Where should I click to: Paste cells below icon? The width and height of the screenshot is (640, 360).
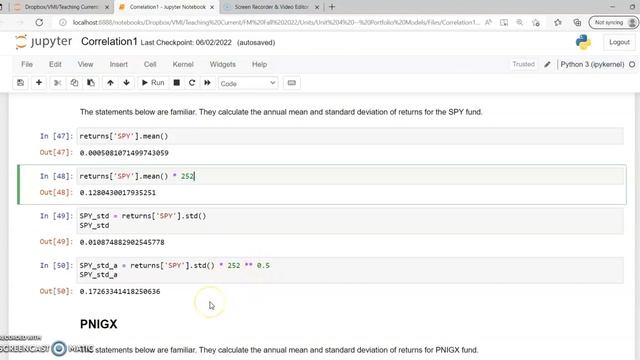pos(91,83)
